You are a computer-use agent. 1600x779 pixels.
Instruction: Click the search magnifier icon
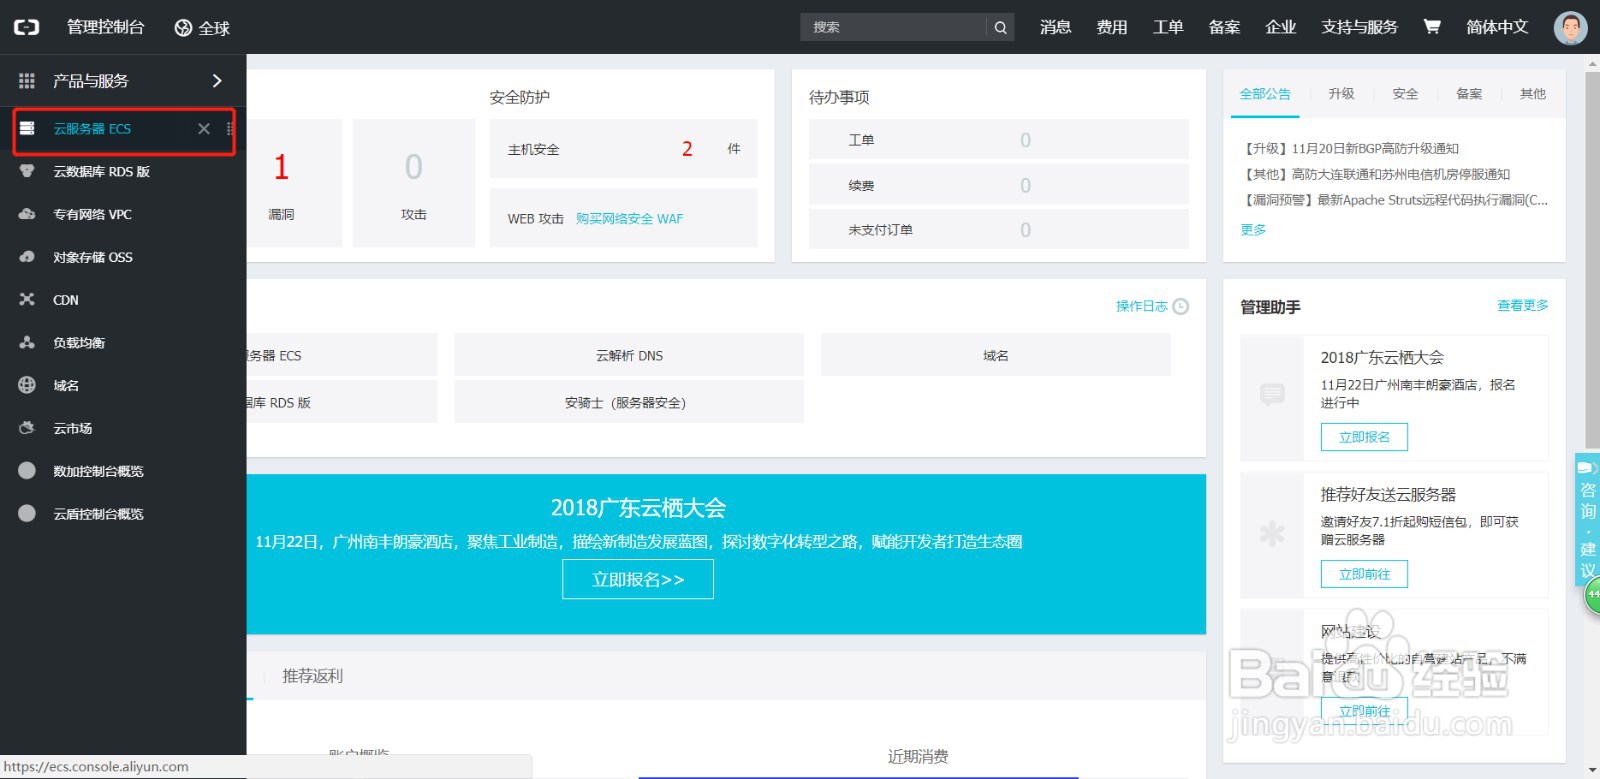click(x=1000, y=27)
